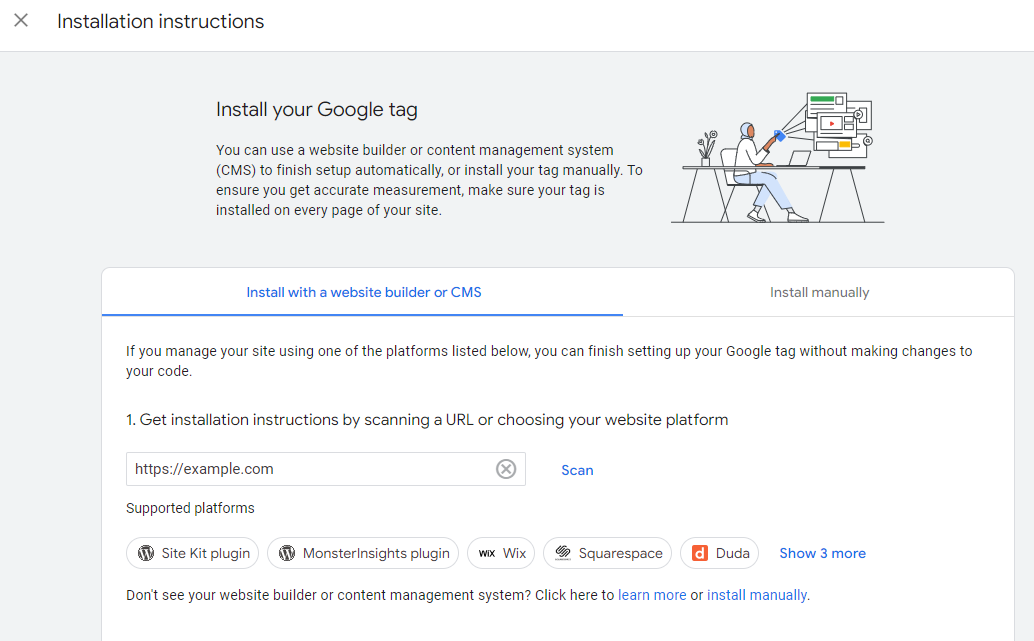Click the Install your Google tag heading
Screen dimensions: 1034x641
tap(317, 109)
